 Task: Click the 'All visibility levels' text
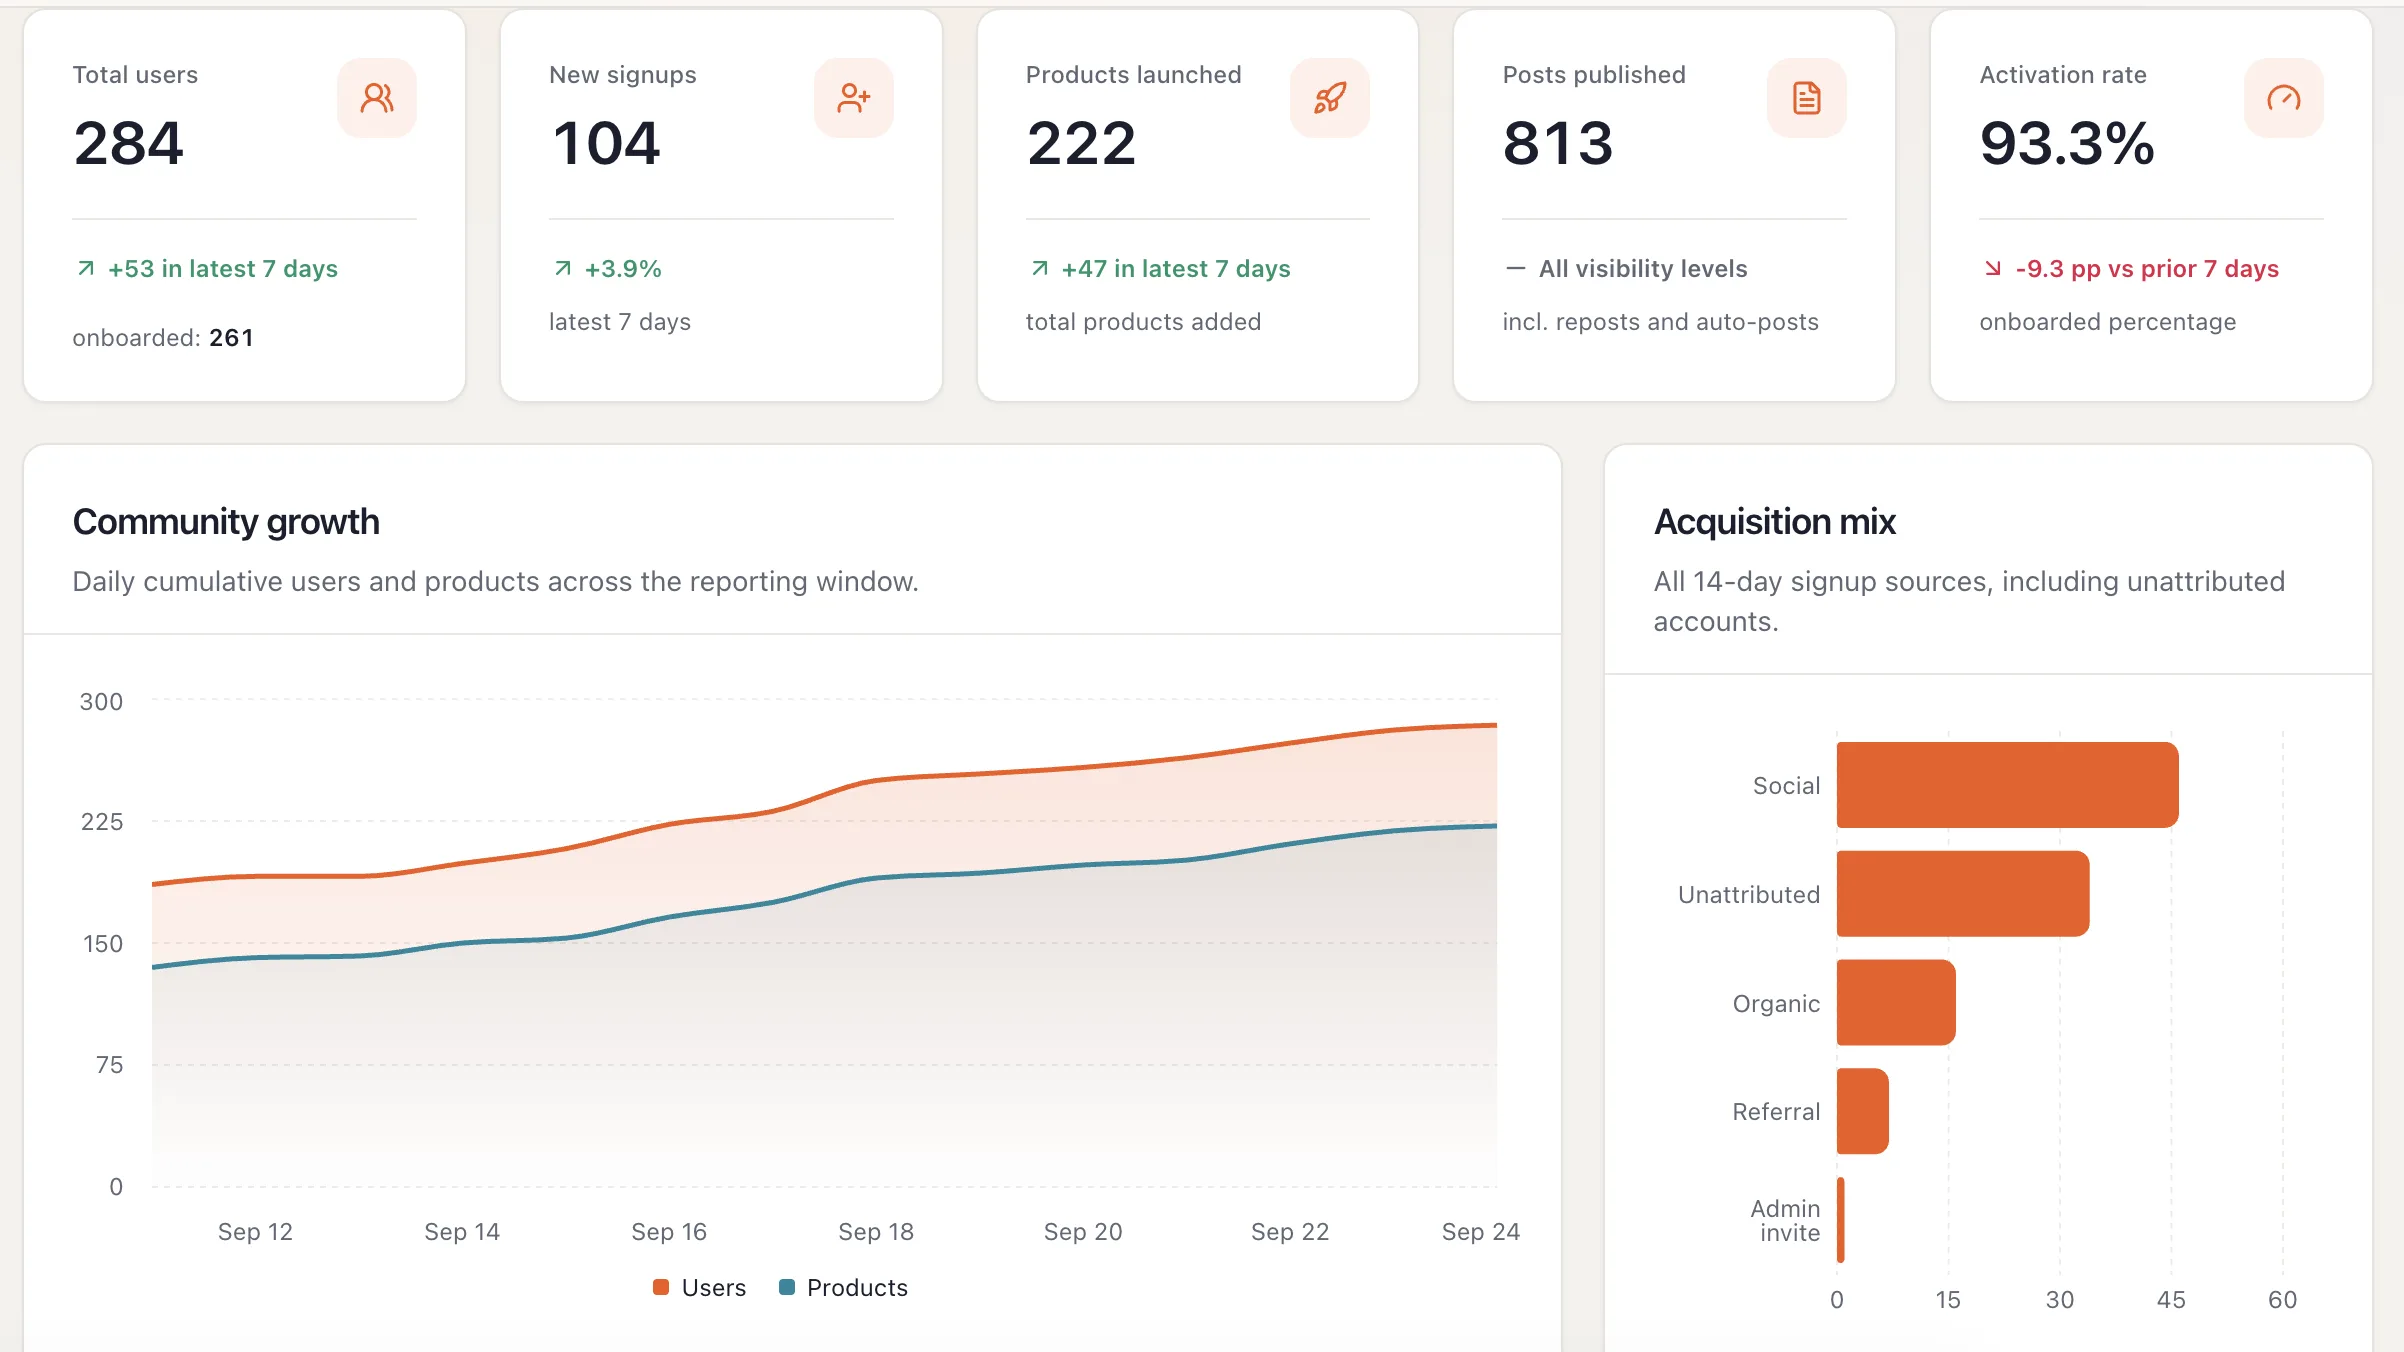pos(1643,269)
